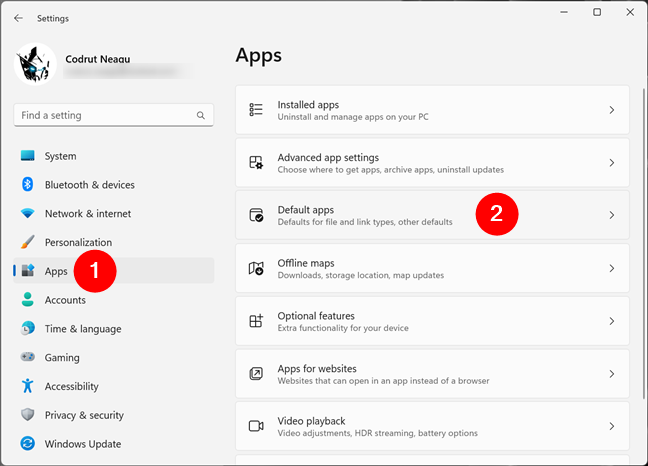Open Apps for websites title
The image size is (648, 466).
(x=317, y=369)
